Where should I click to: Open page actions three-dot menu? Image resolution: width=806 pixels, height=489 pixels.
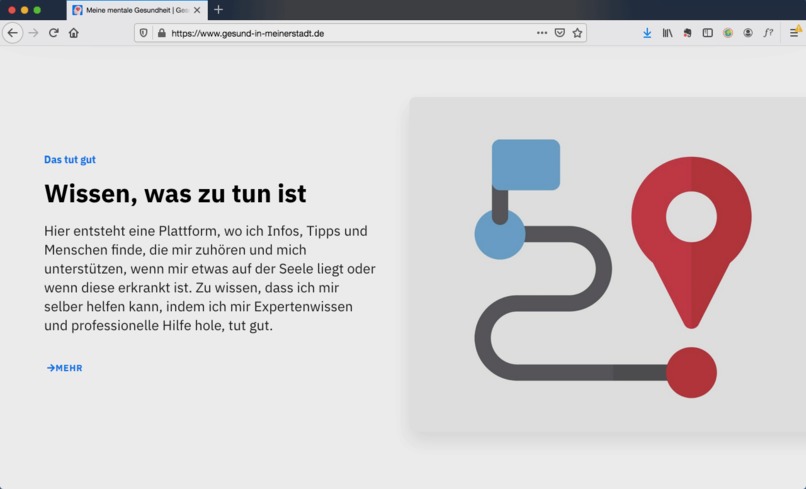542,33
